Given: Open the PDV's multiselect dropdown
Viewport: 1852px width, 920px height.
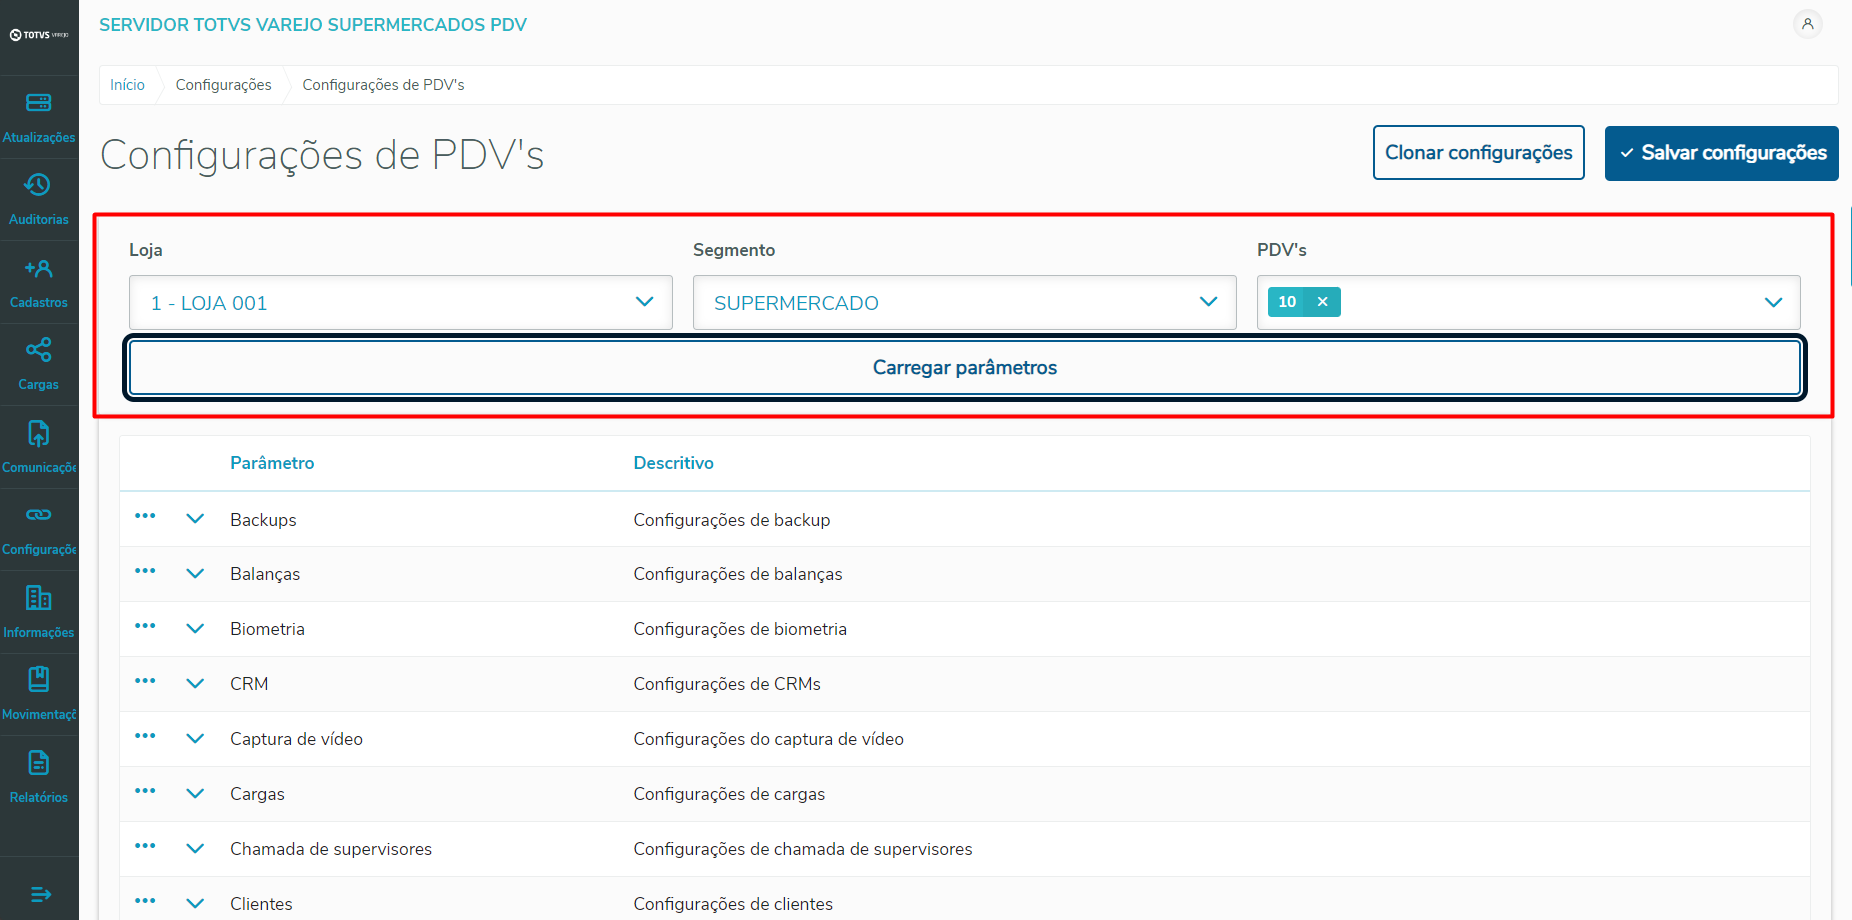Looking at the screenshot, I should pyautogui.click(x=1528, y=303).
